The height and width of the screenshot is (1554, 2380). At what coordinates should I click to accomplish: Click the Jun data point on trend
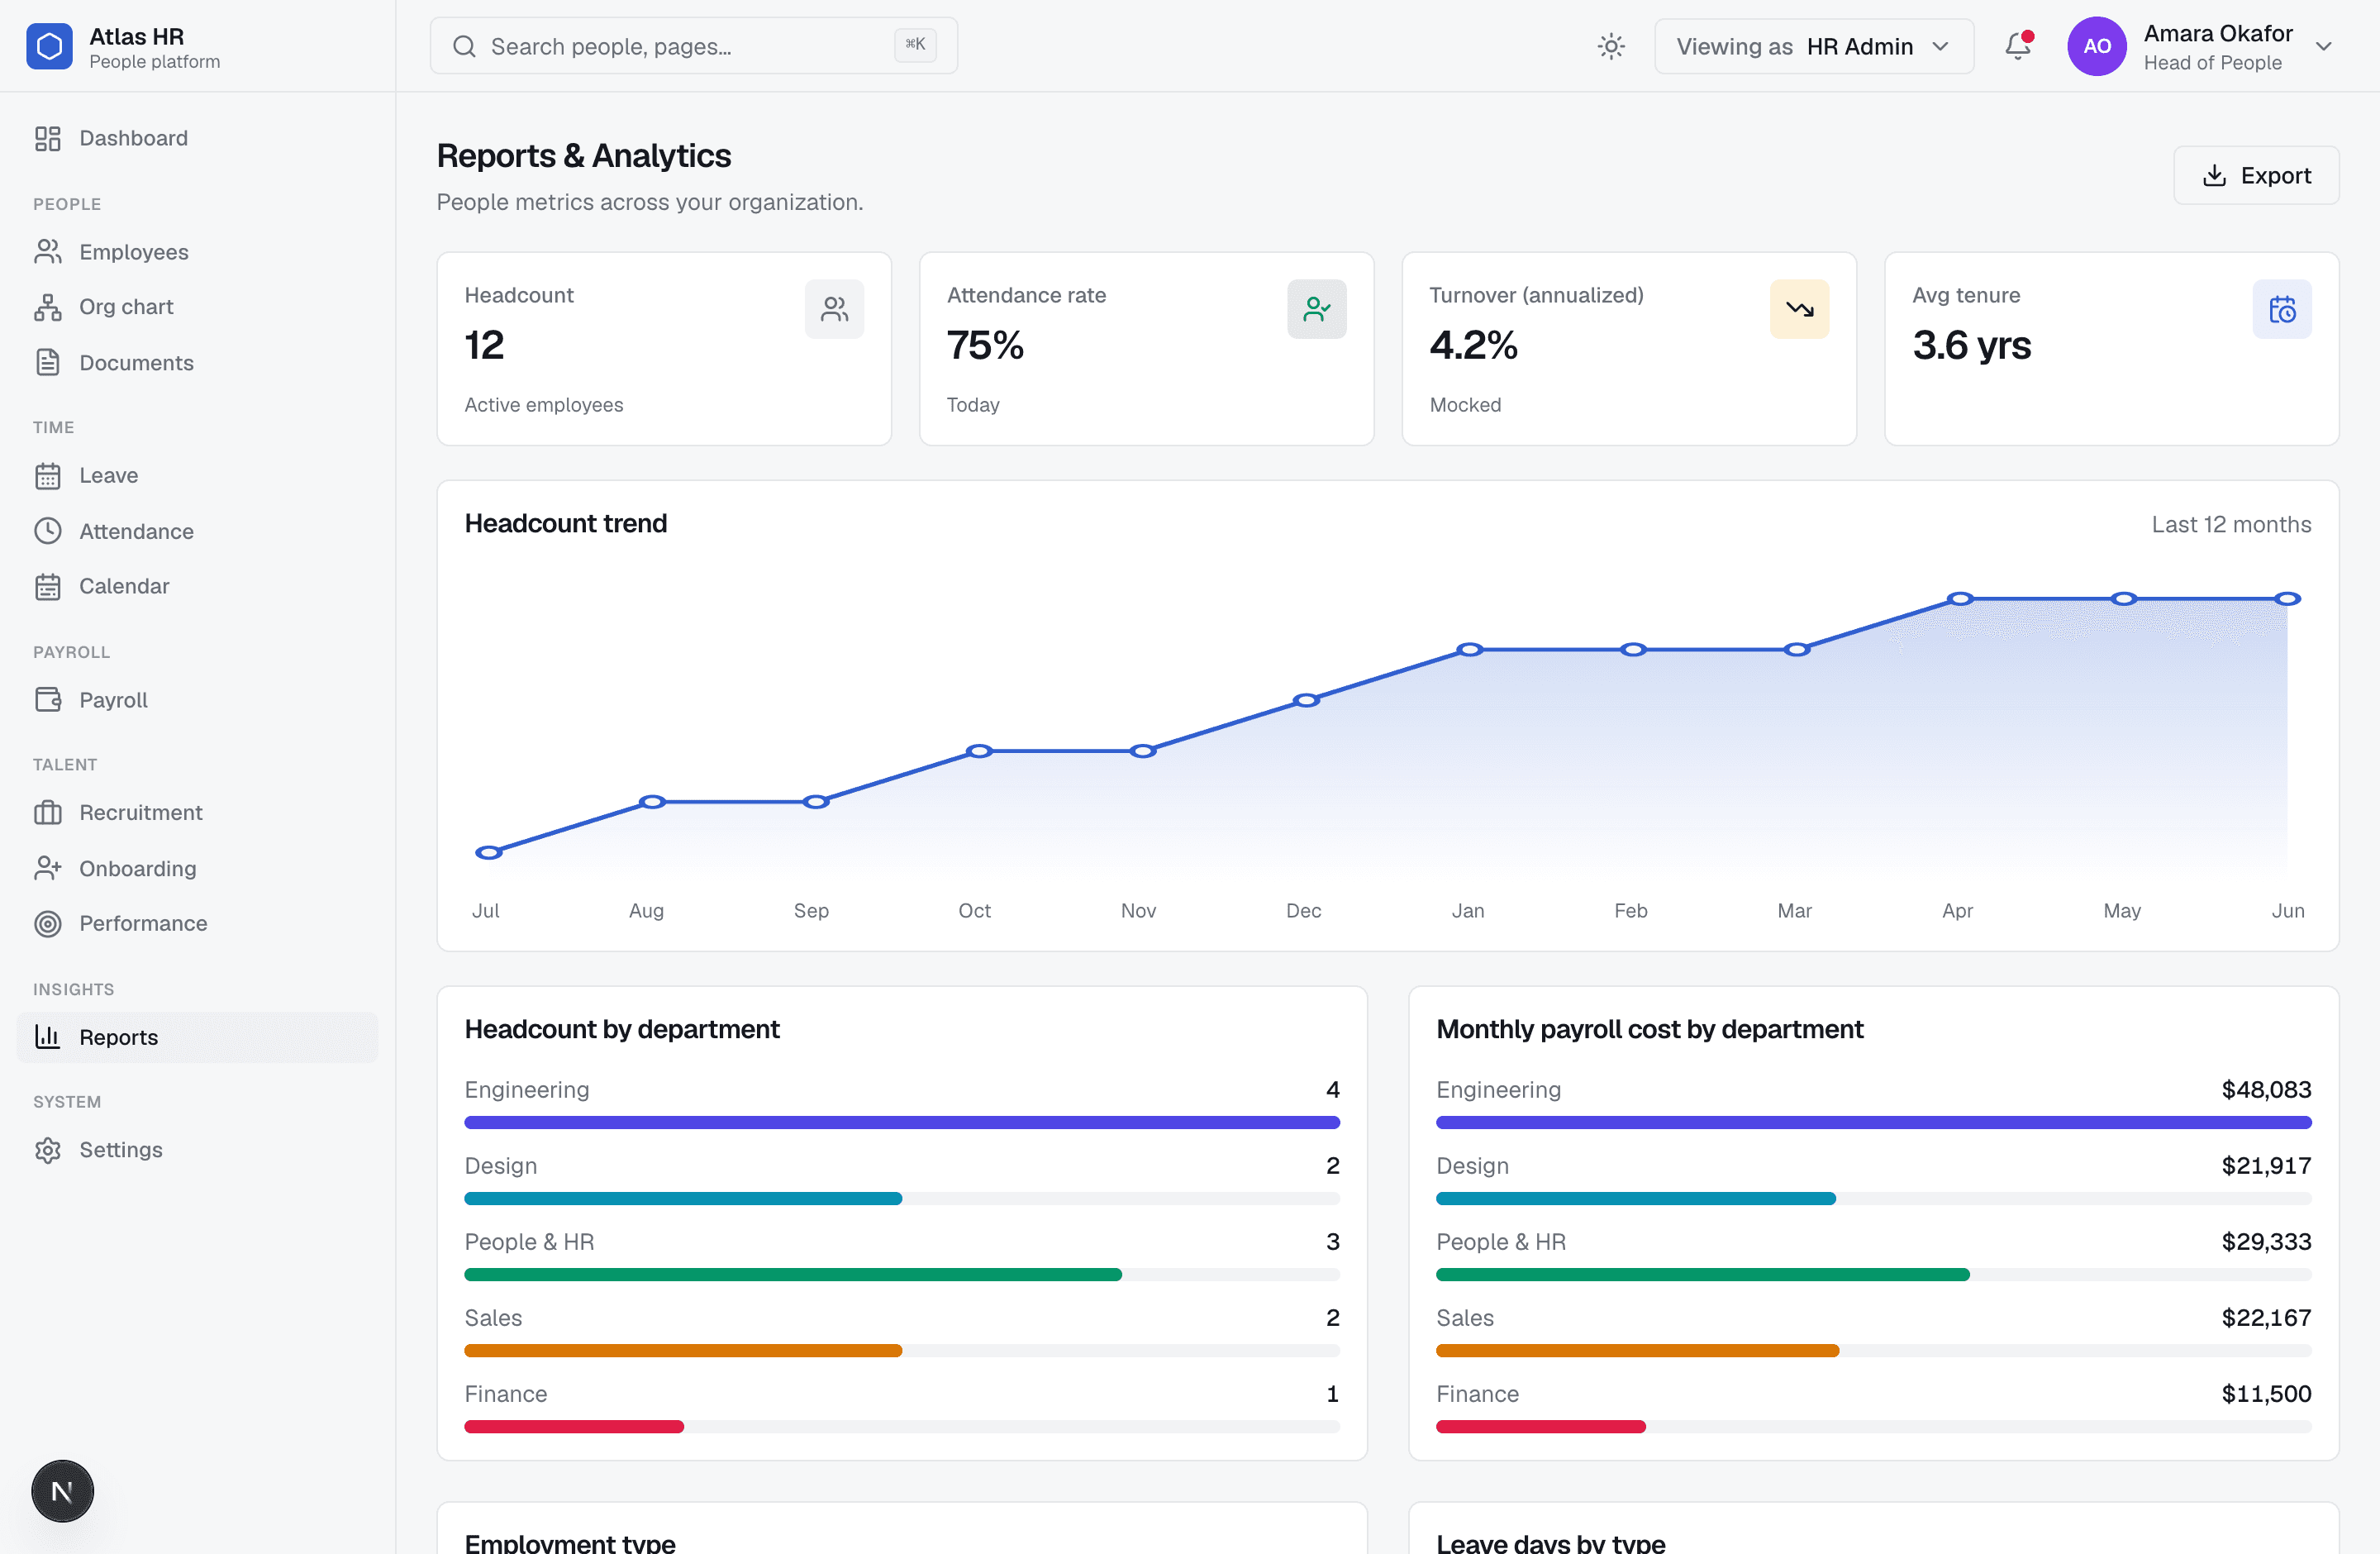pyautogui.click(x=2287, y=599)
